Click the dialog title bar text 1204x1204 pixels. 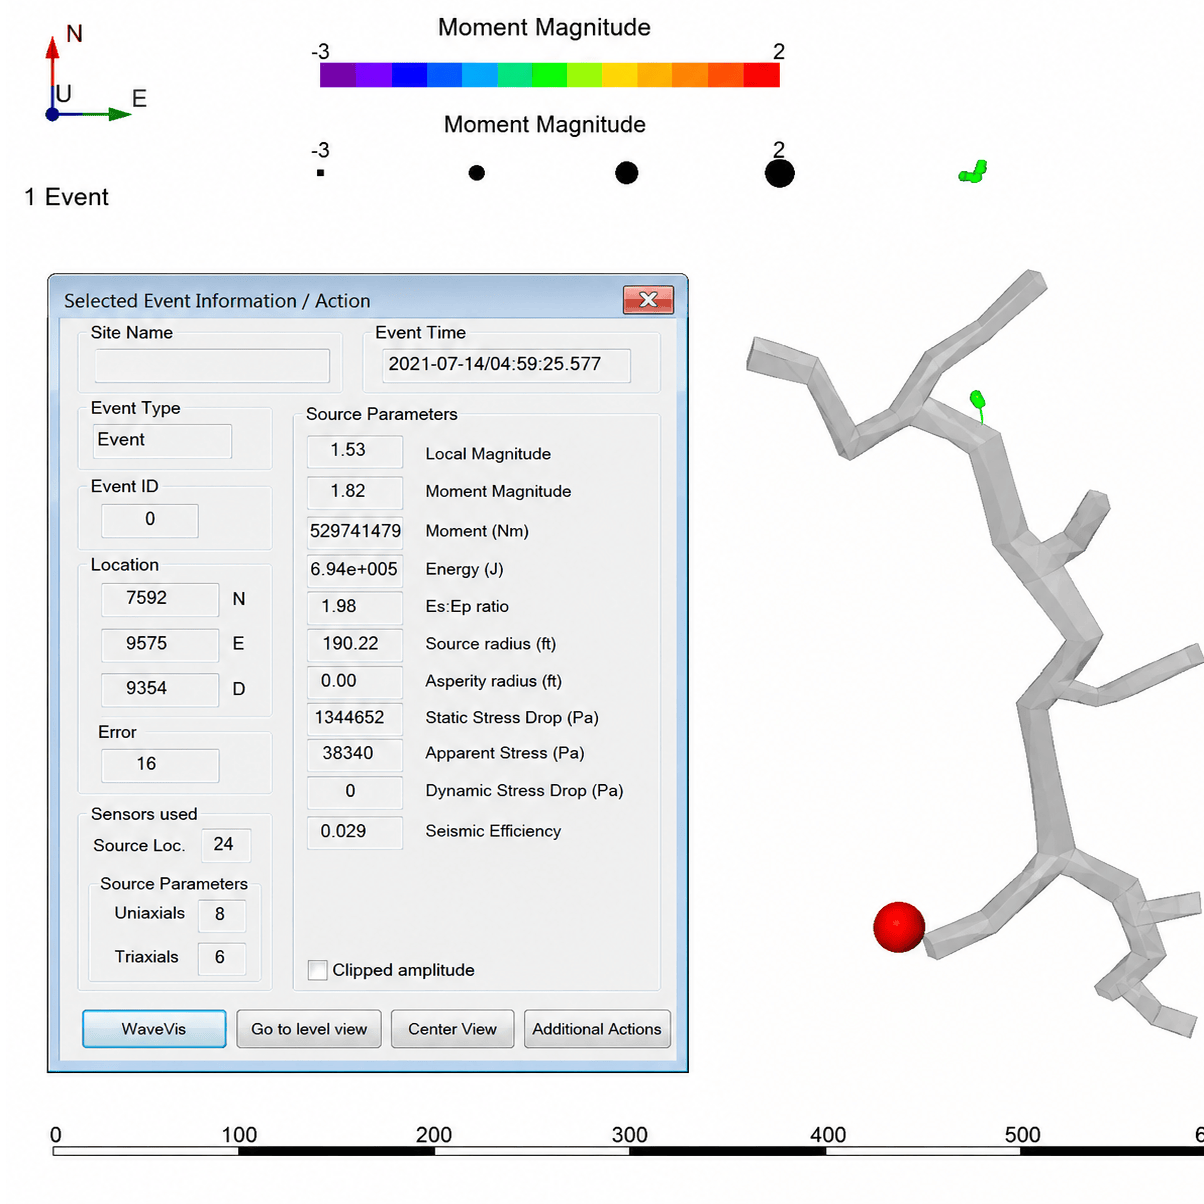coord(217,301)
